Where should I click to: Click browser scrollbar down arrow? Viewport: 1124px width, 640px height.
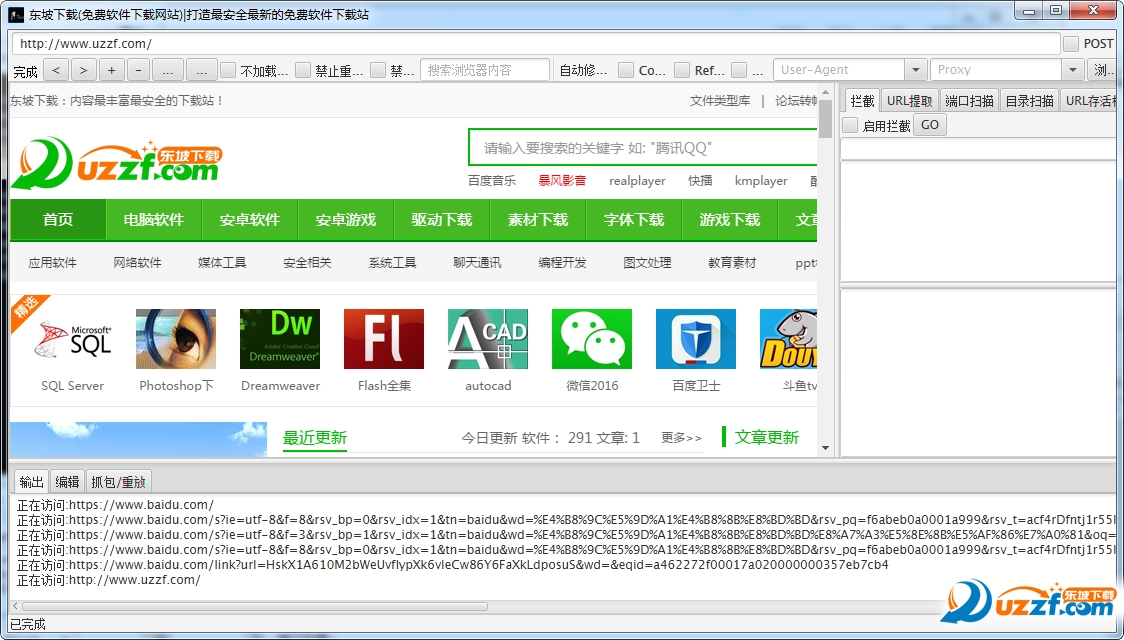coord(825,448)
